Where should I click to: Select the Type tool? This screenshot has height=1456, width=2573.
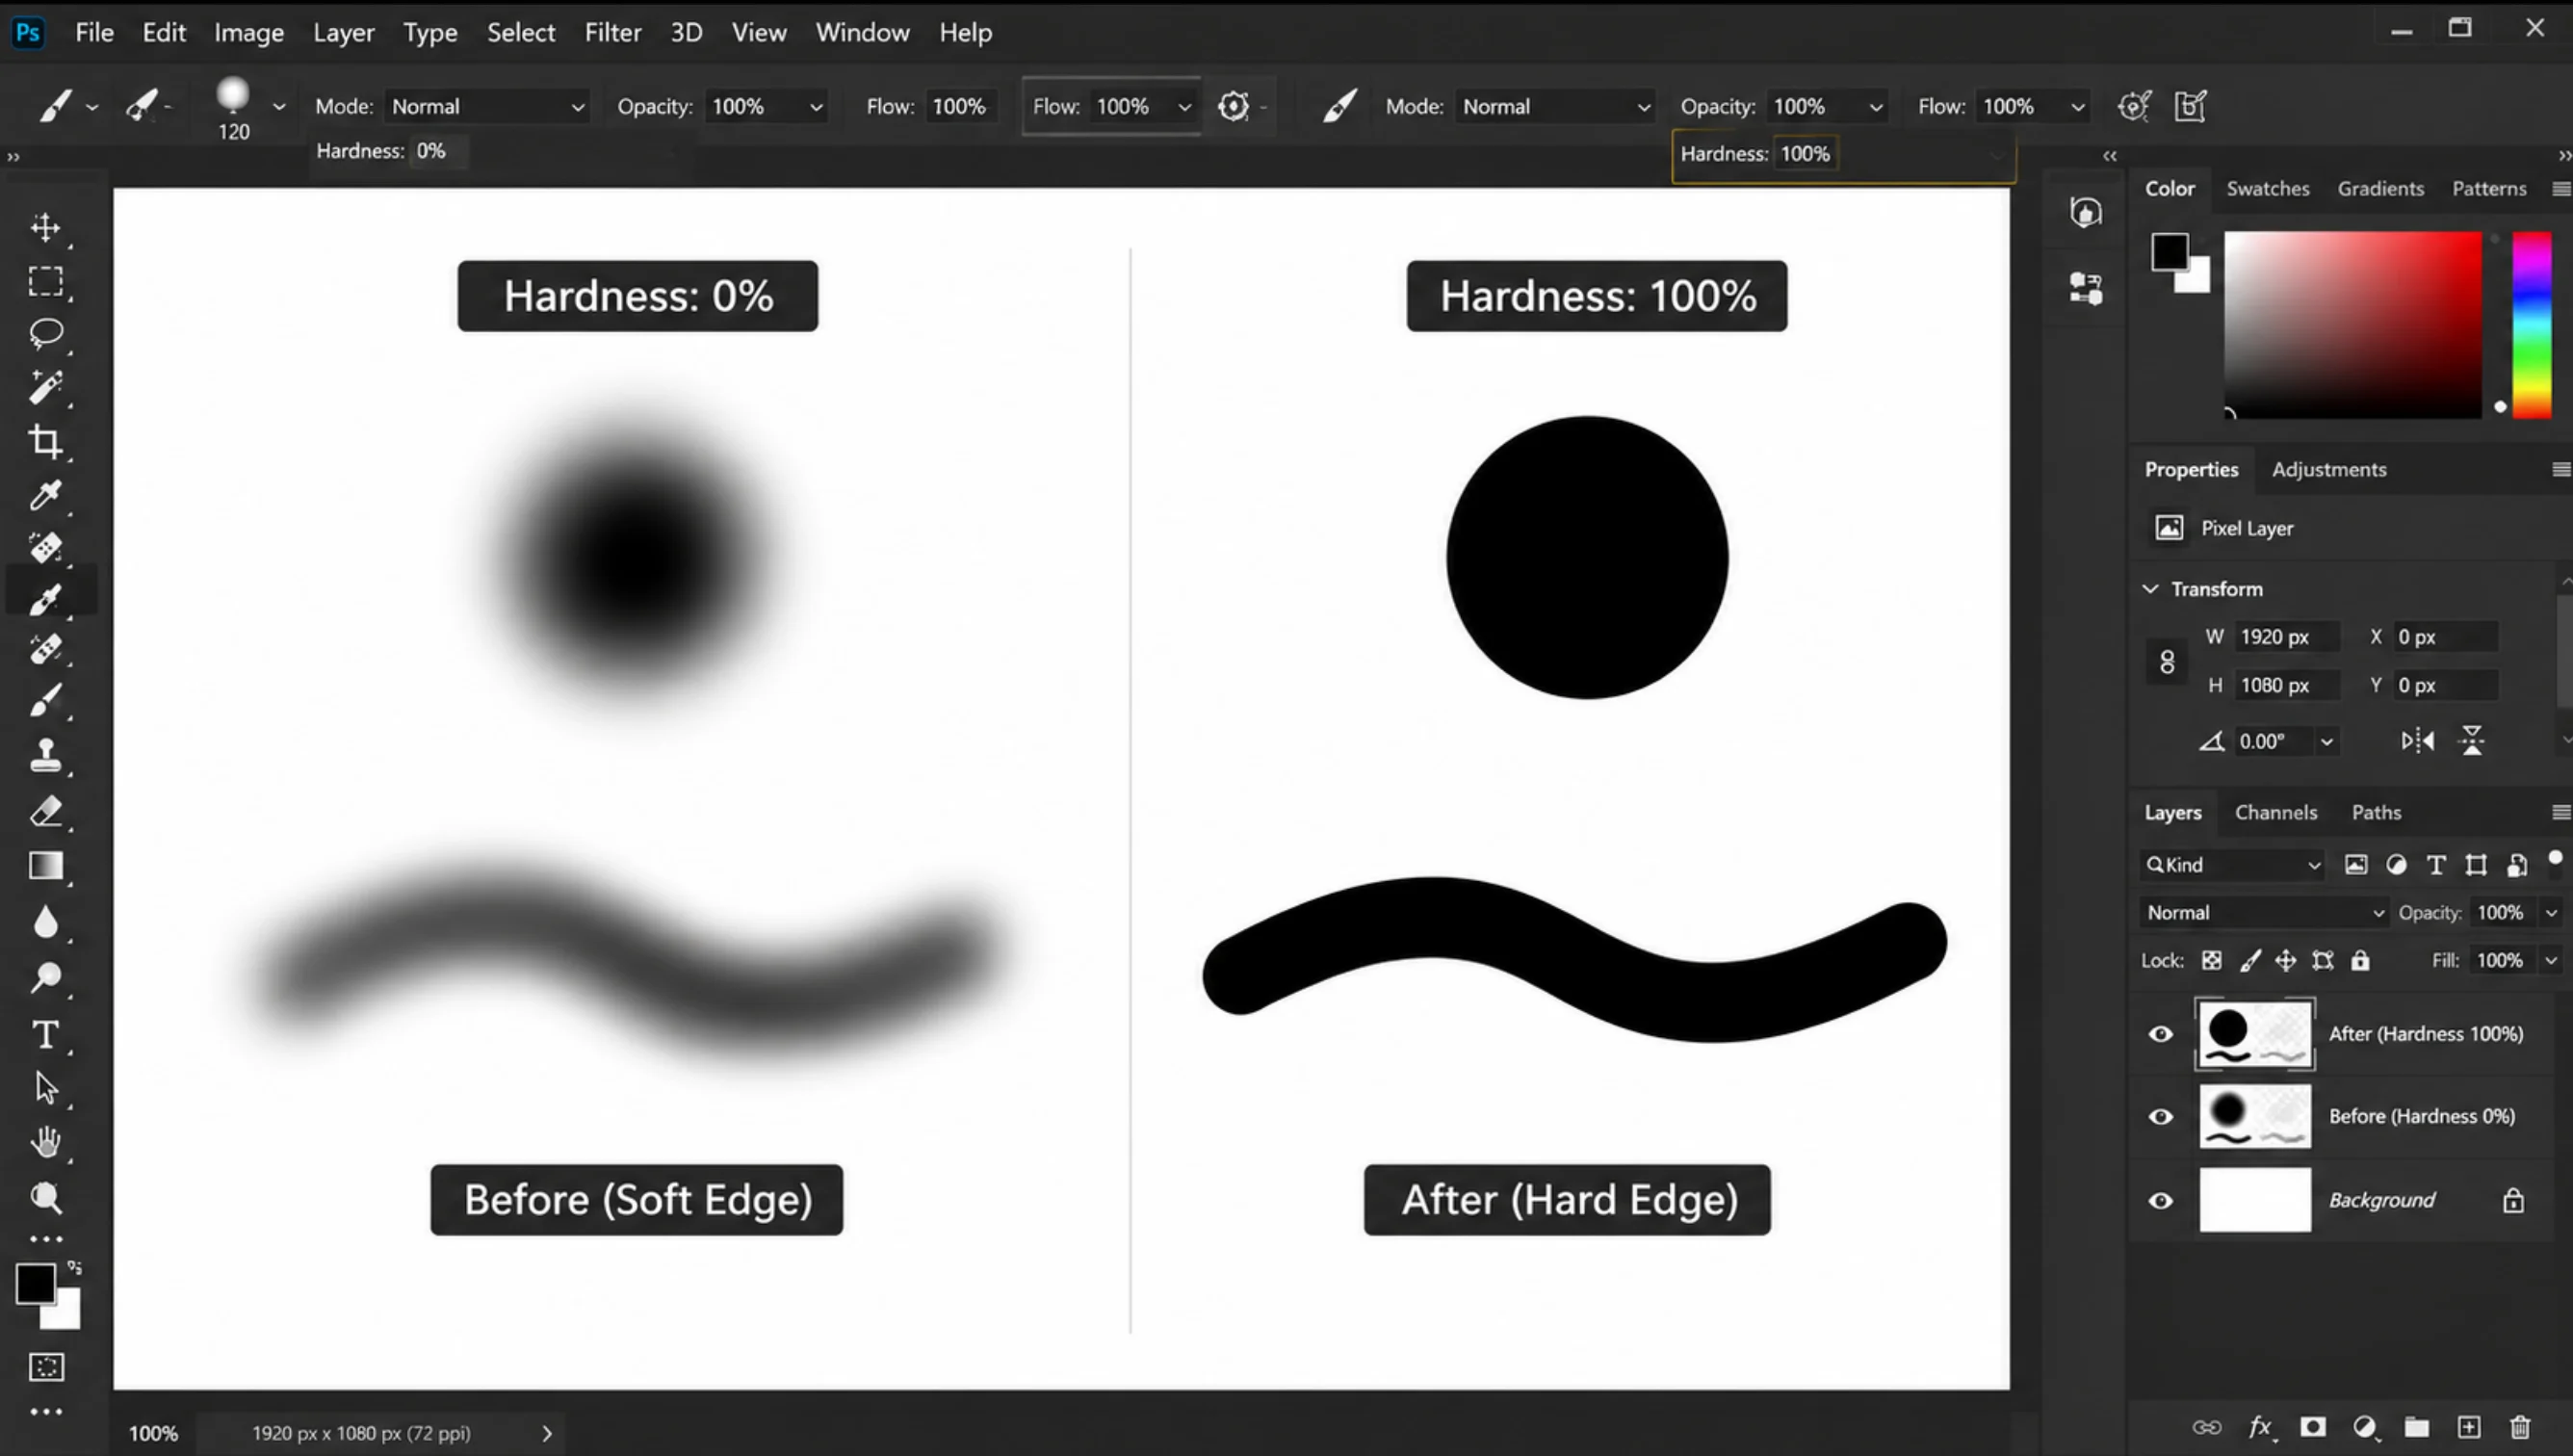point(45,1034)
